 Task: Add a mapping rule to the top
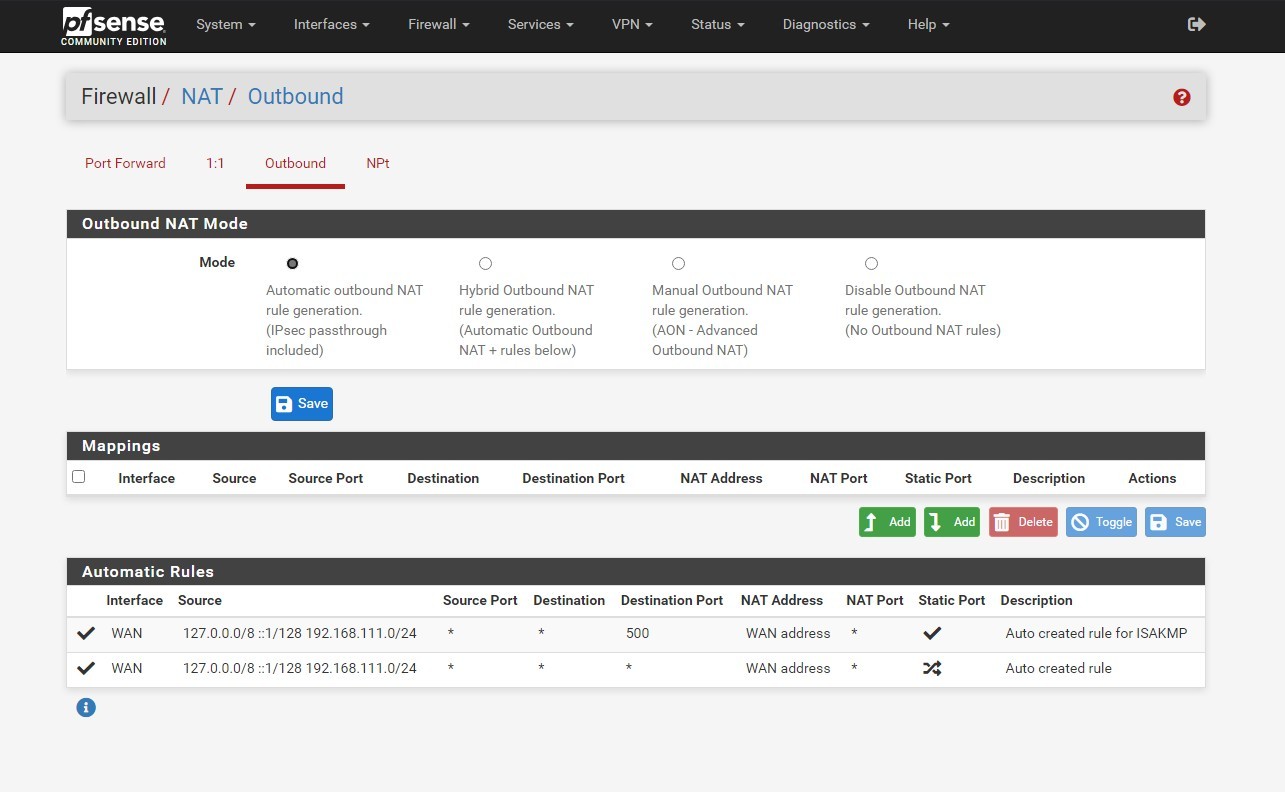(x=886, y=521)
